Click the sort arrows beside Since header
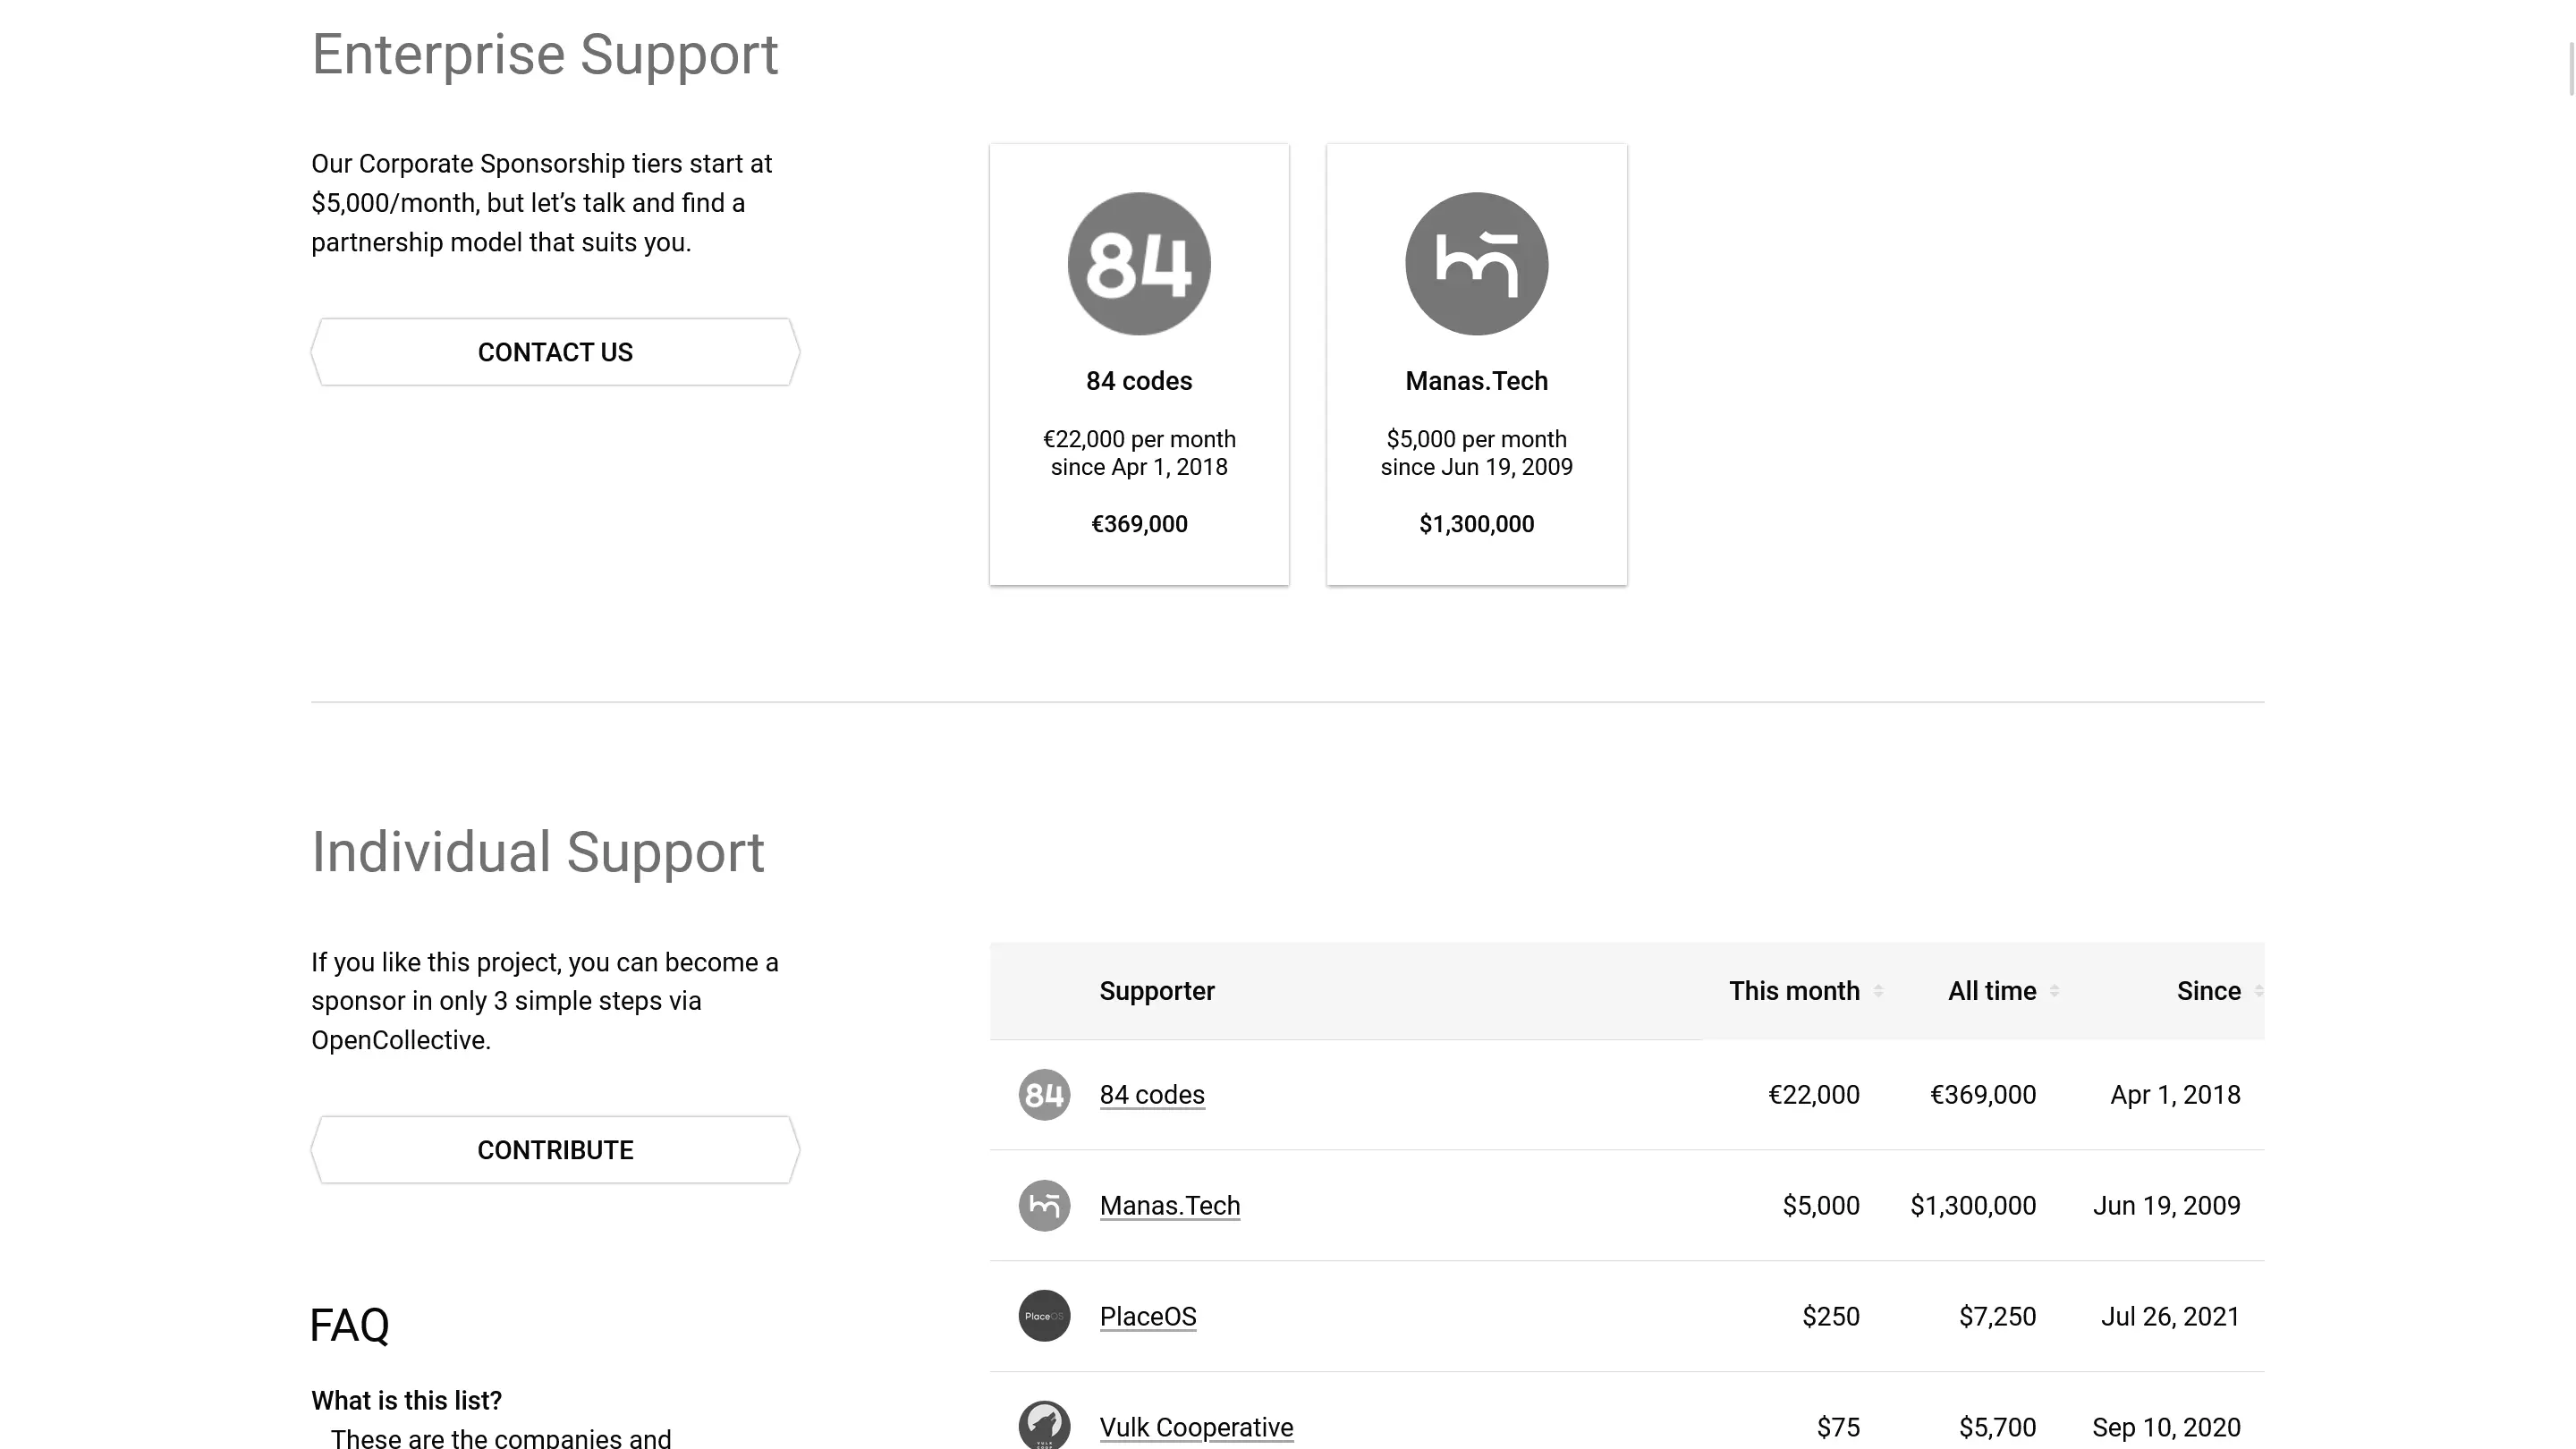 pyautogui.click(x=2256, y=991)
